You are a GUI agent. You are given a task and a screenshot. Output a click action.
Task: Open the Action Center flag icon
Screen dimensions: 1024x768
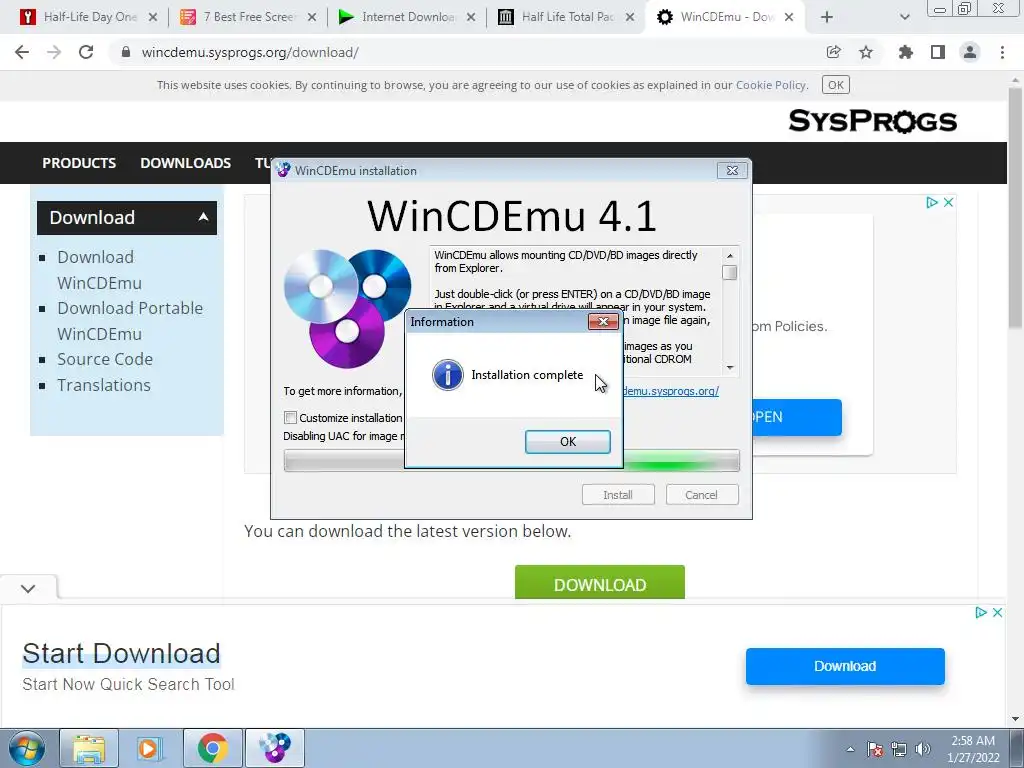coord(875,749)
